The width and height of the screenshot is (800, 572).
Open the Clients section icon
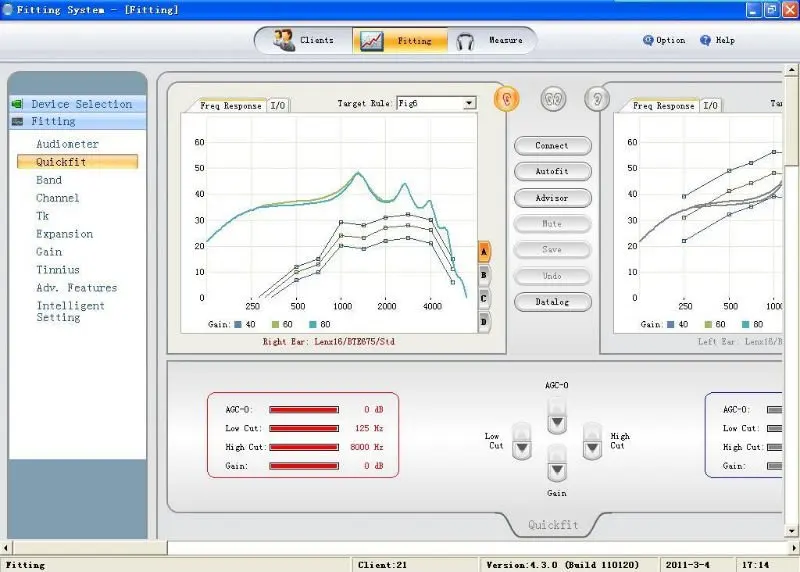coord(284,40)
